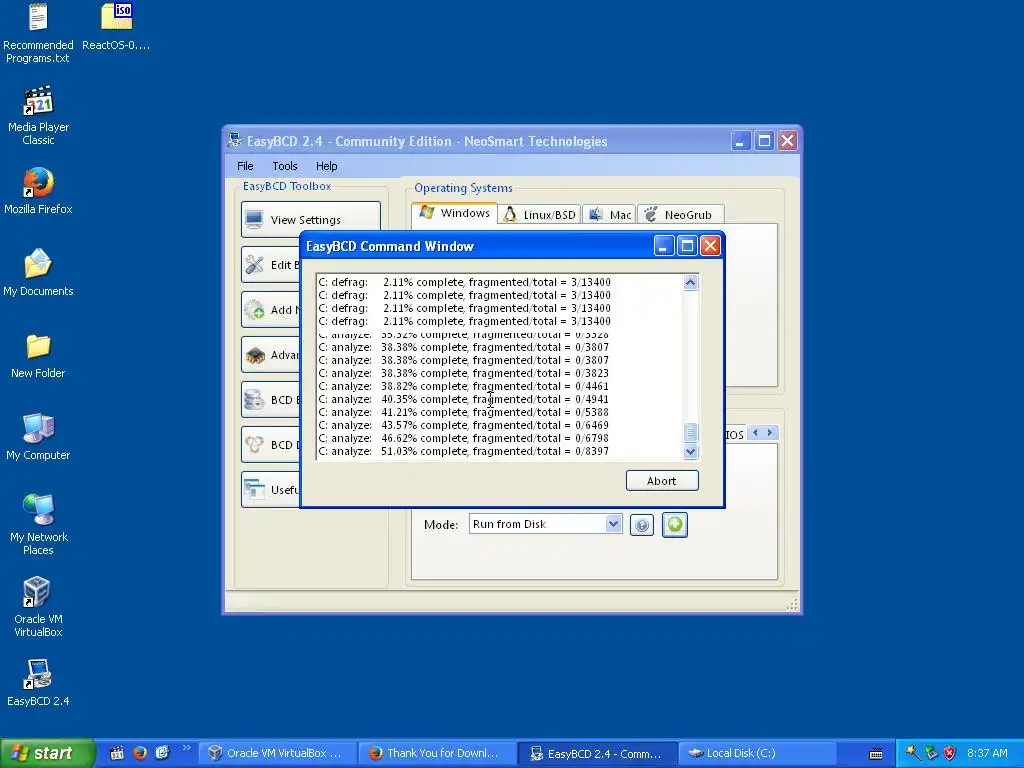The image size is (1024, 768).
Task: Launch Media Player Classic shortcut
Action: pos(38,115)
